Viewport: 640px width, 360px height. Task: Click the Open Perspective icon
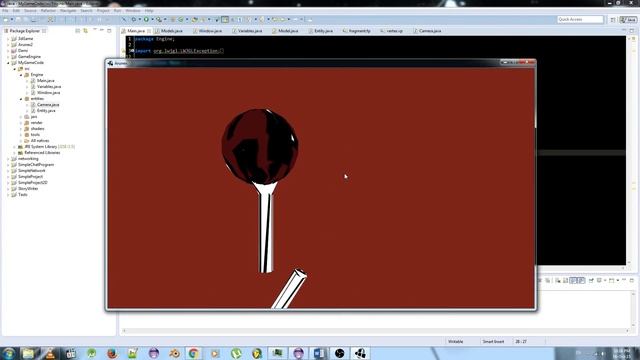coord(613,20)
